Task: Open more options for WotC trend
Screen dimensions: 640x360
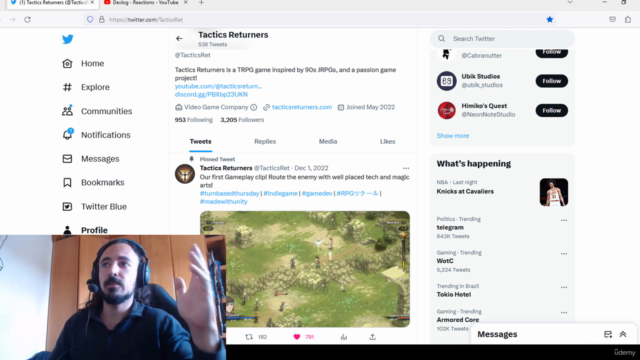Action: [564, 253]
